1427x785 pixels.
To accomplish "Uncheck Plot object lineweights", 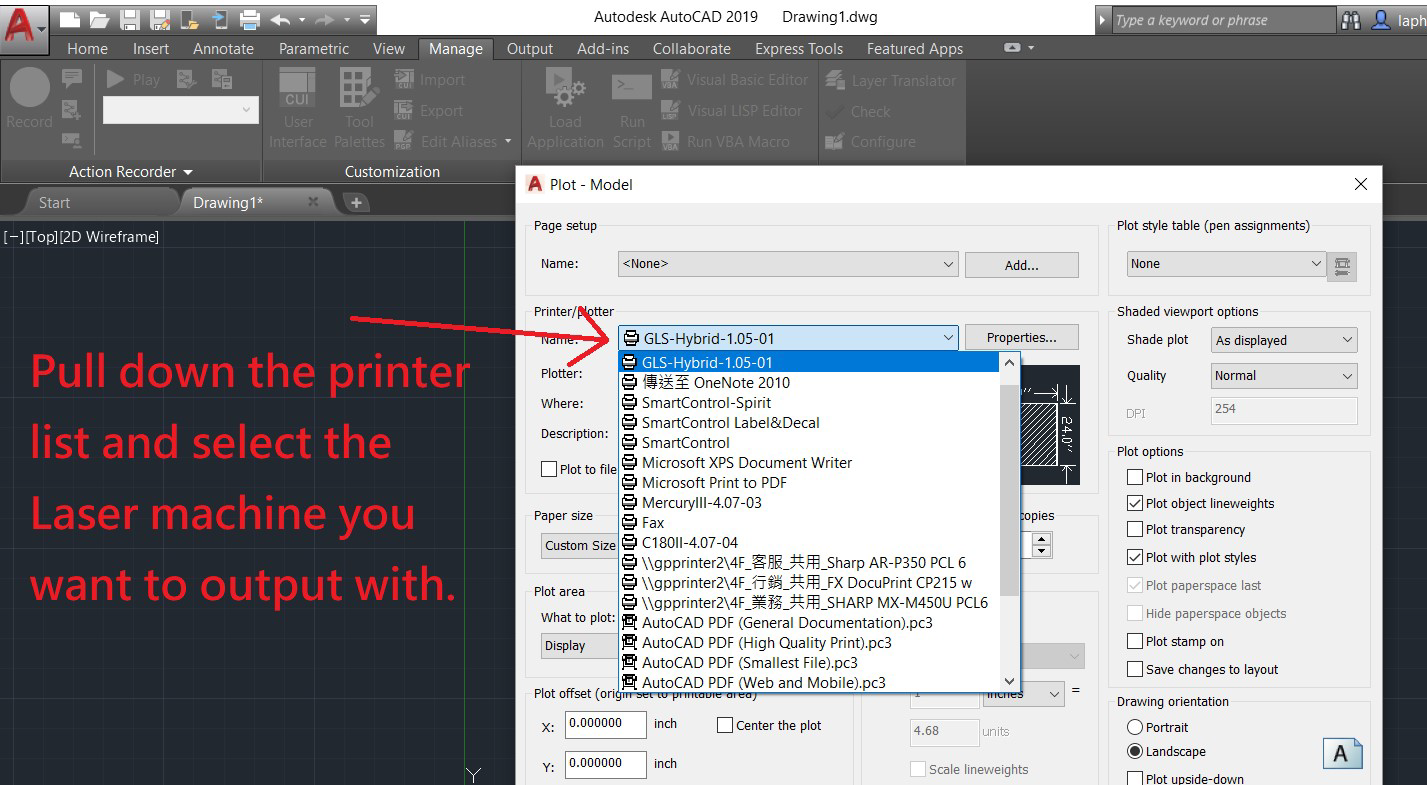I will tap(1135, 503).
